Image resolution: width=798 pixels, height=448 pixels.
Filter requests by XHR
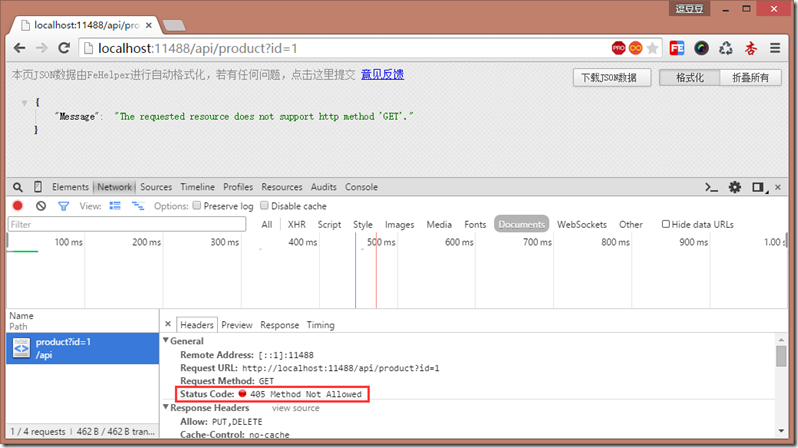click(297, 225)
